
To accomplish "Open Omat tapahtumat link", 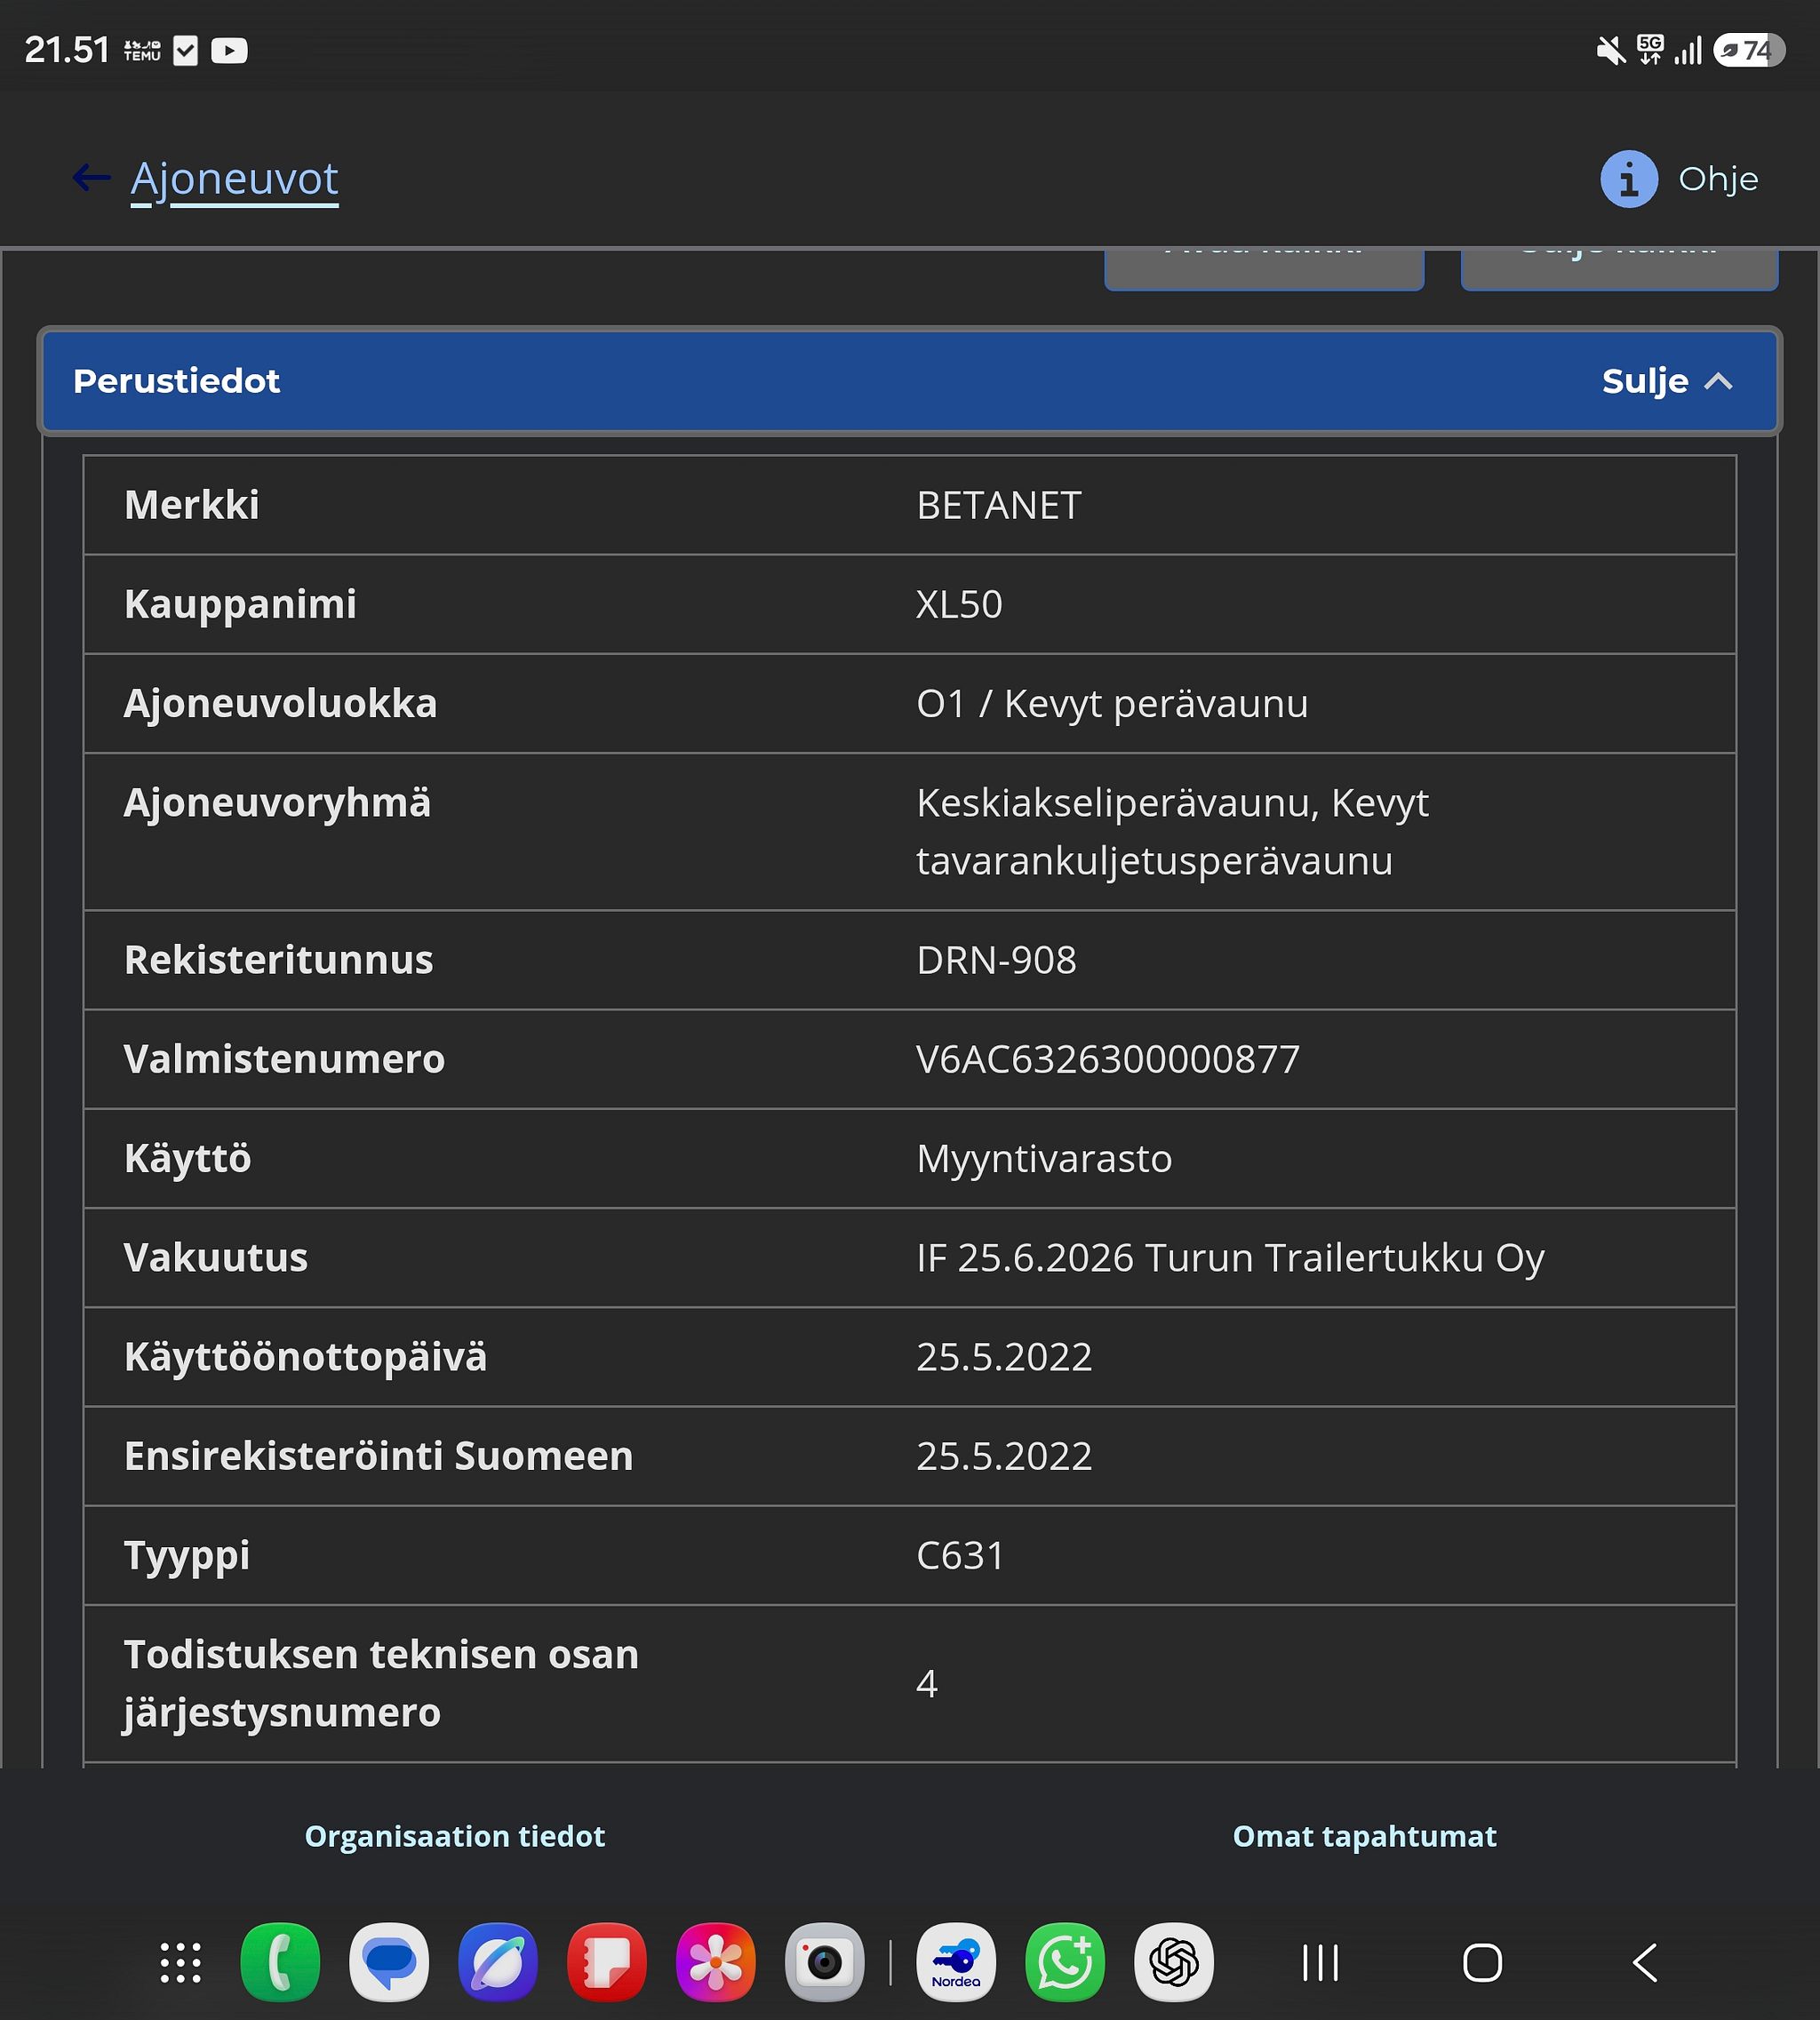I will pyautogui.click(x=1365, y=1836).
